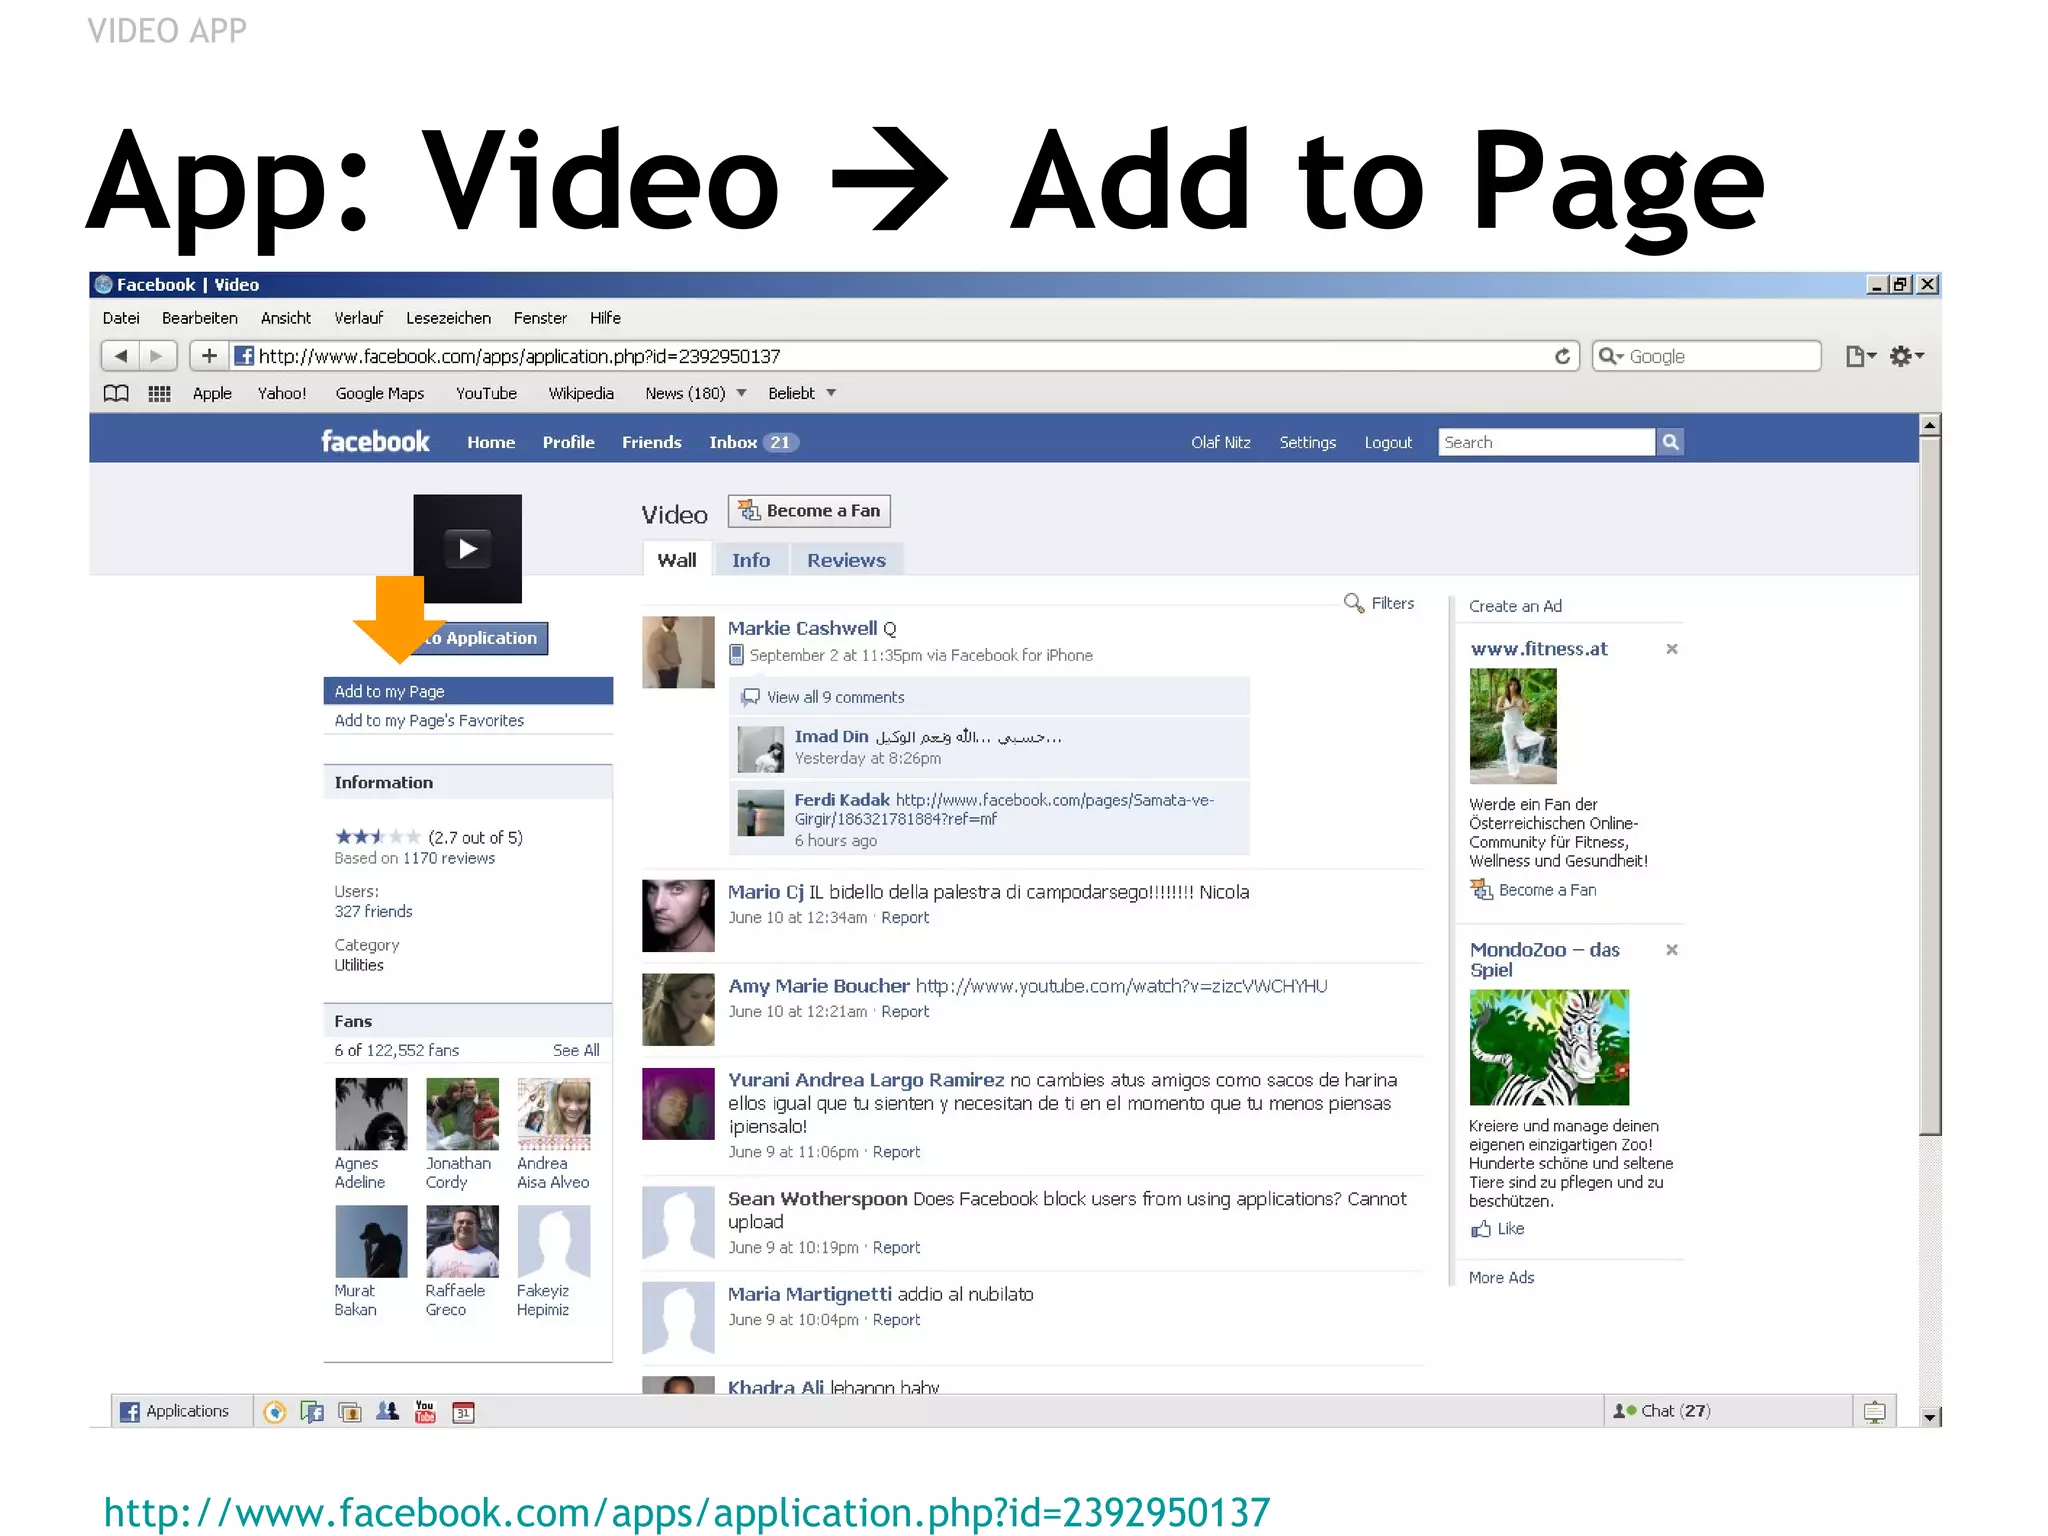Open the Inbox with 21 messages
The width and height of the screenshot is (2048, 1536).
pos(753,442)
